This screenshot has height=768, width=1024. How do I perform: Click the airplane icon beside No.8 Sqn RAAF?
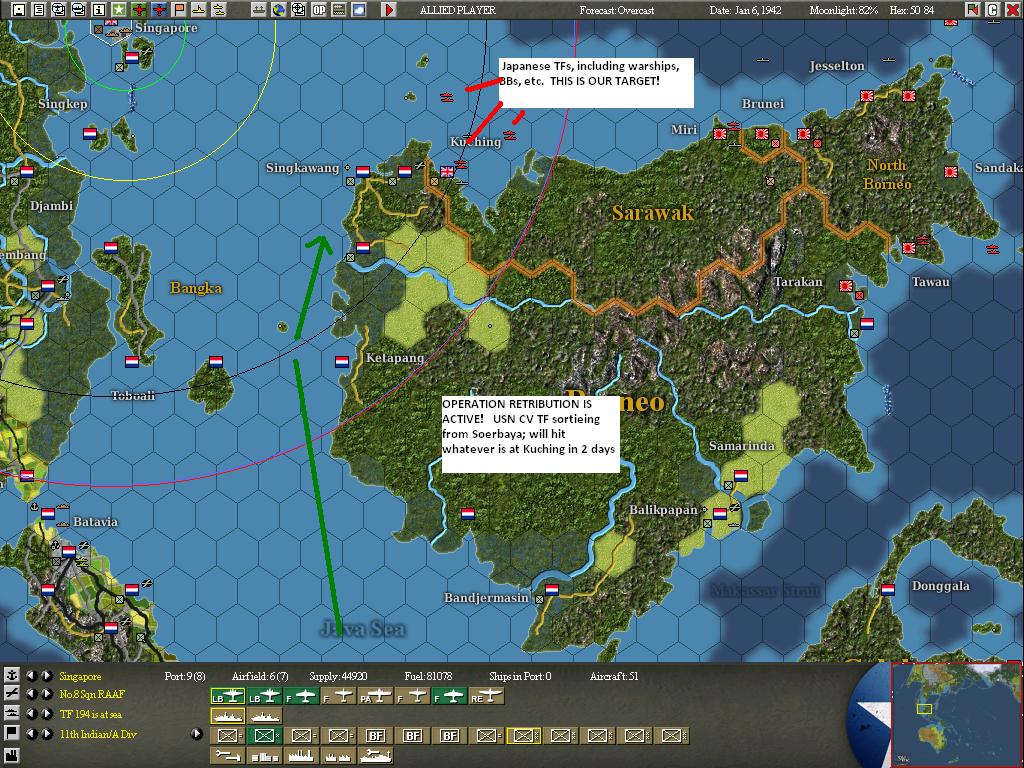pyautogui.click(x=12, y=694)
